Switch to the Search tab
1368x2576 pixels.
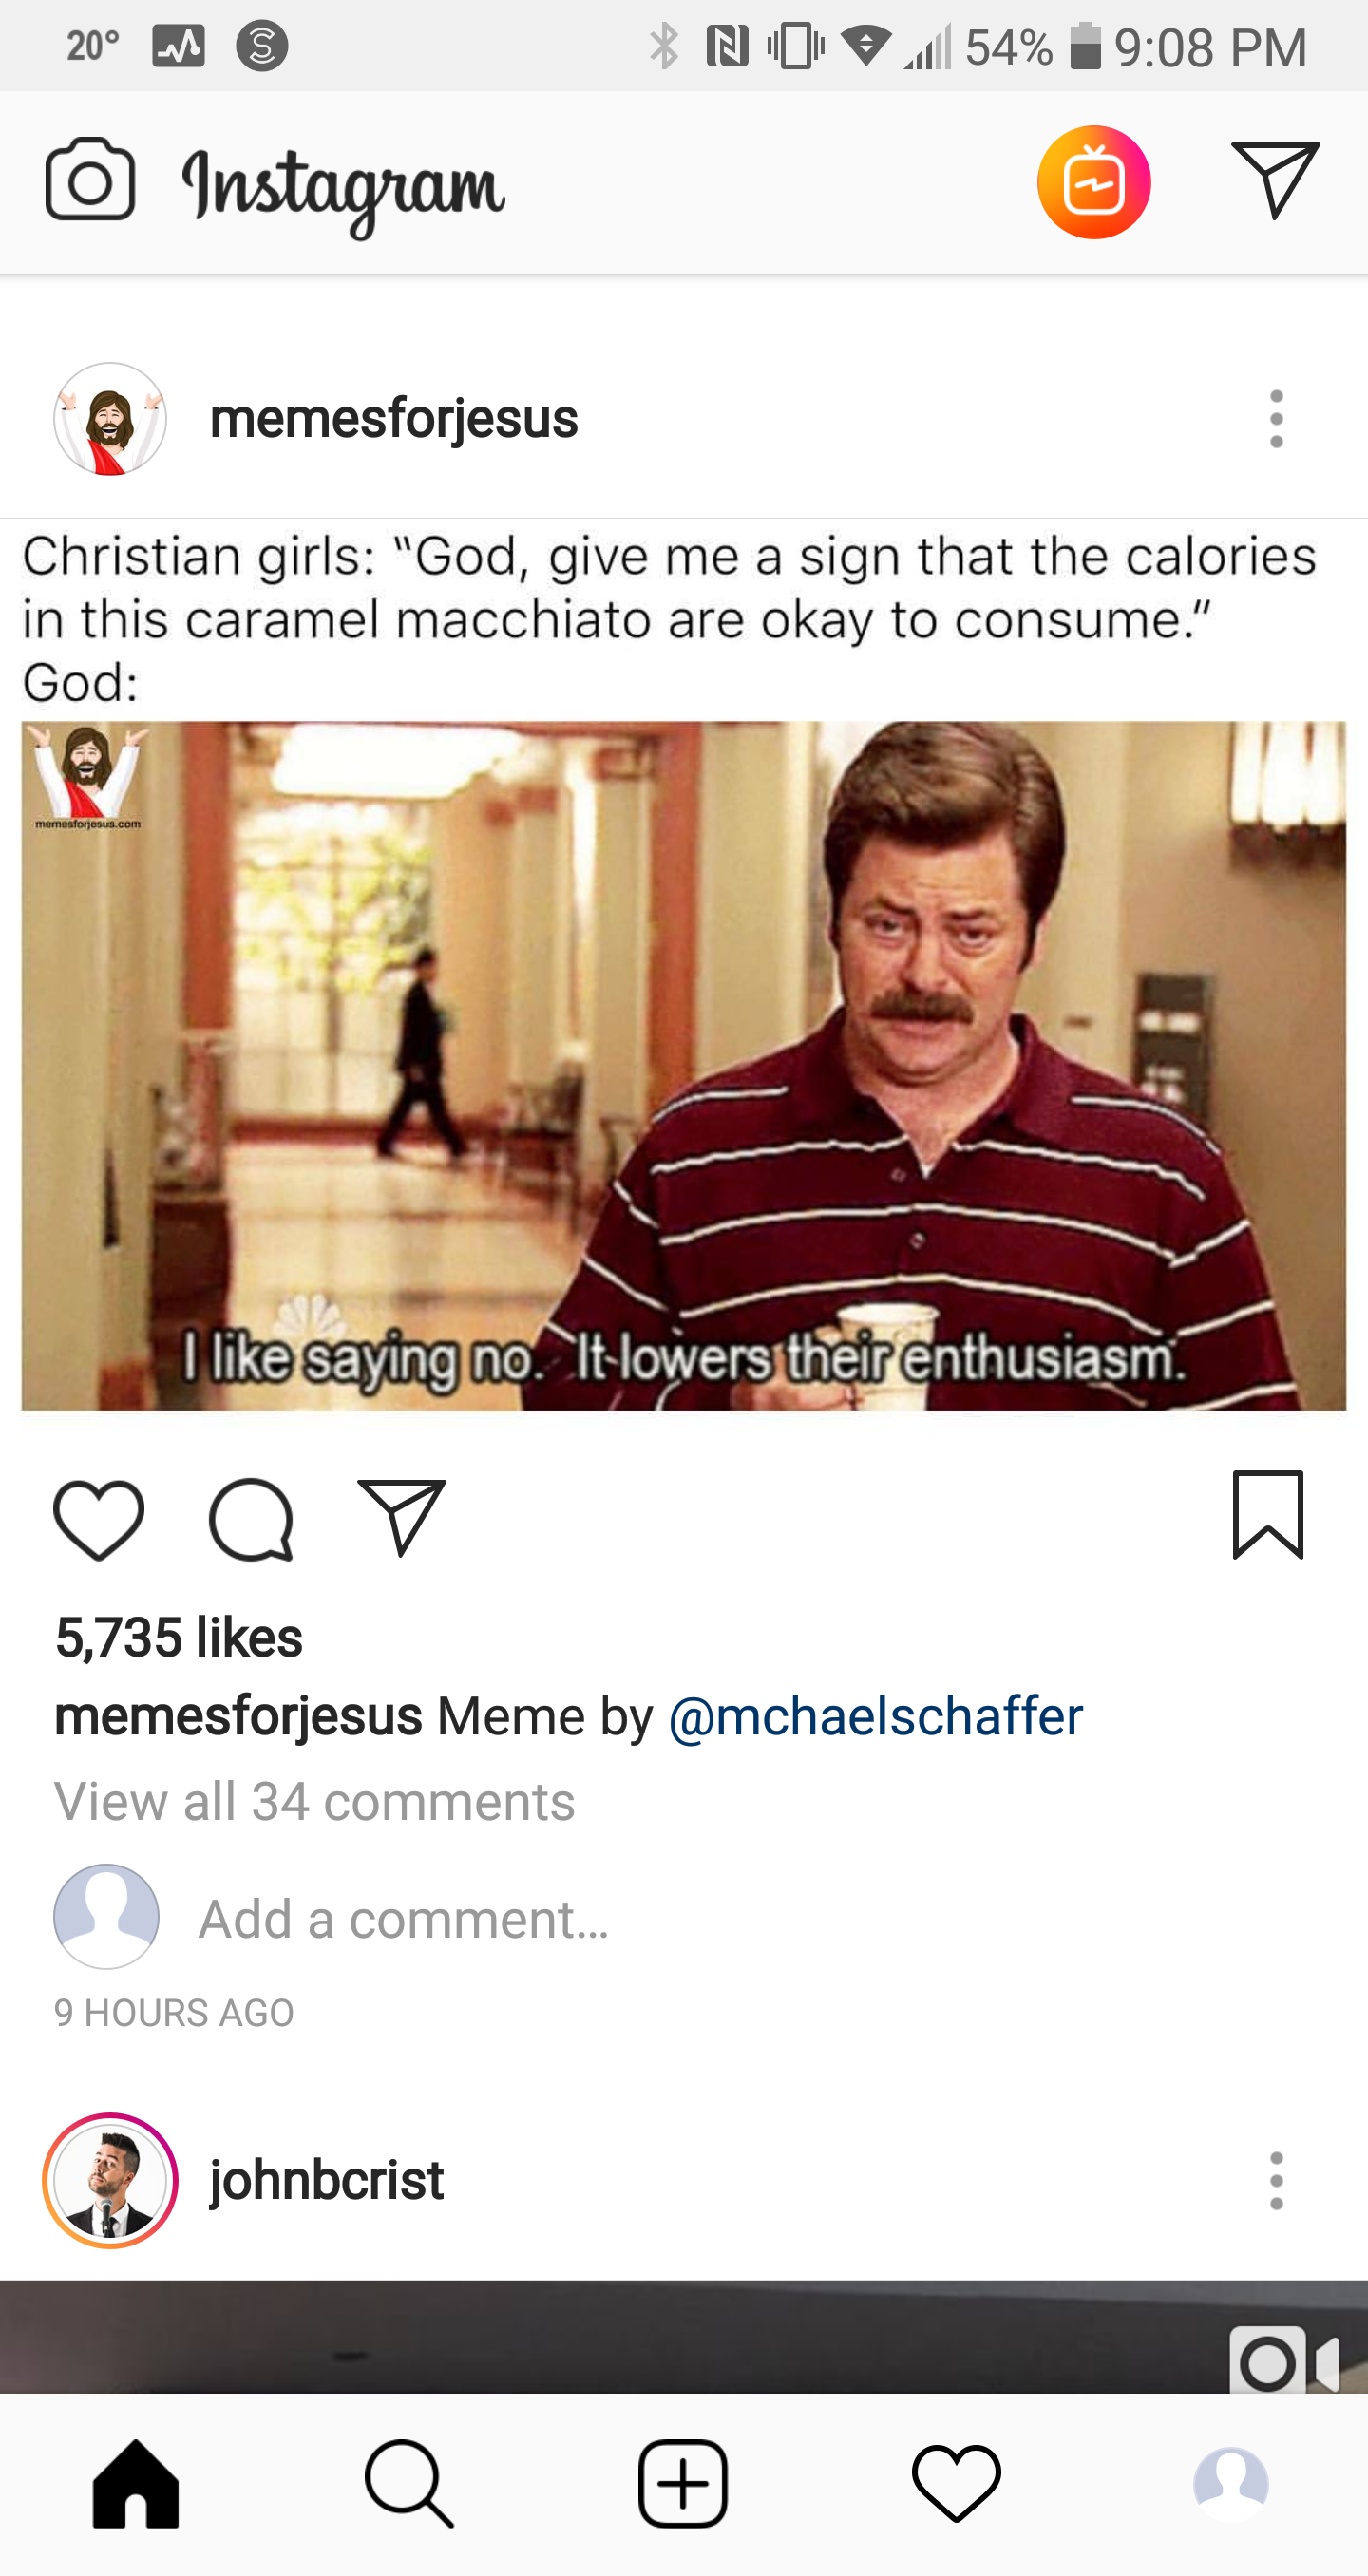tap(409, 2484)
